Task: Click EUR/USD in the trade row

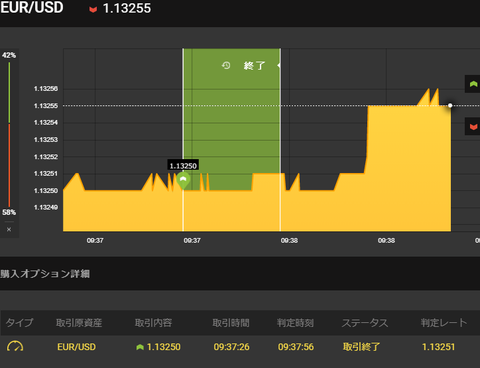Action: tap(76, 347)
